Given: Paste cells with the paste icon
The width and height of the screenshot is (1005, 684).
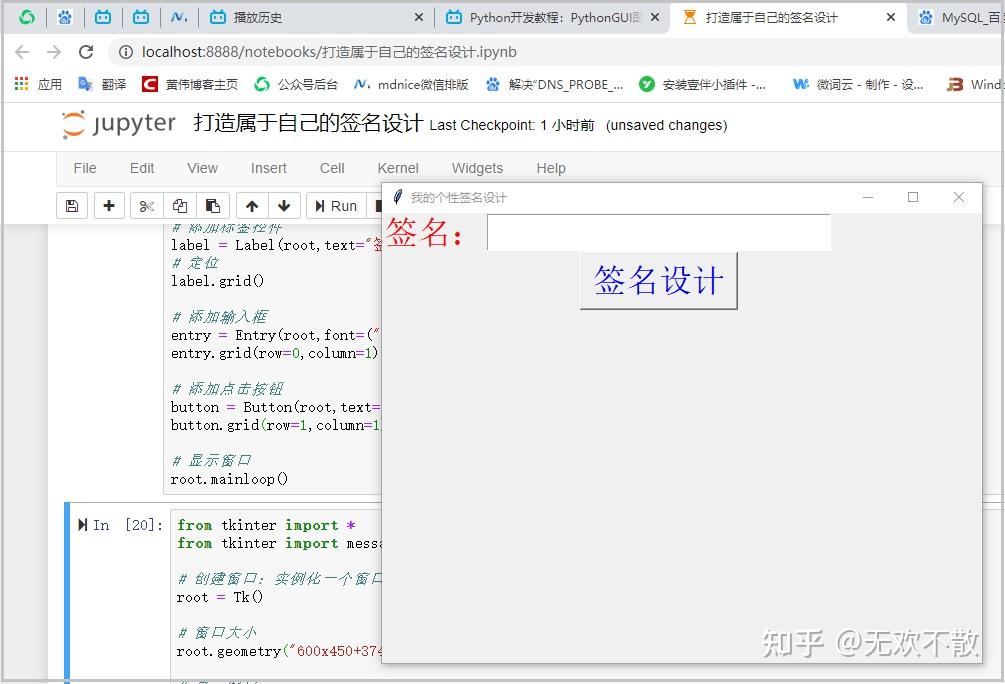Looking at the screenshot, I should pos(213,205).
